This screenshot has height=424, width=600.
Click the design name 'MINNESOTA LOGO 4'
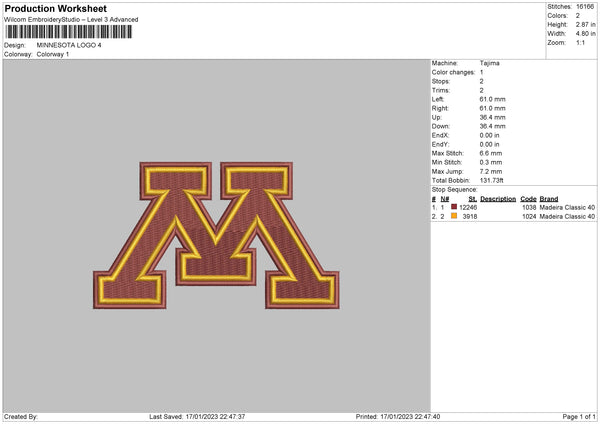[69, 45]
